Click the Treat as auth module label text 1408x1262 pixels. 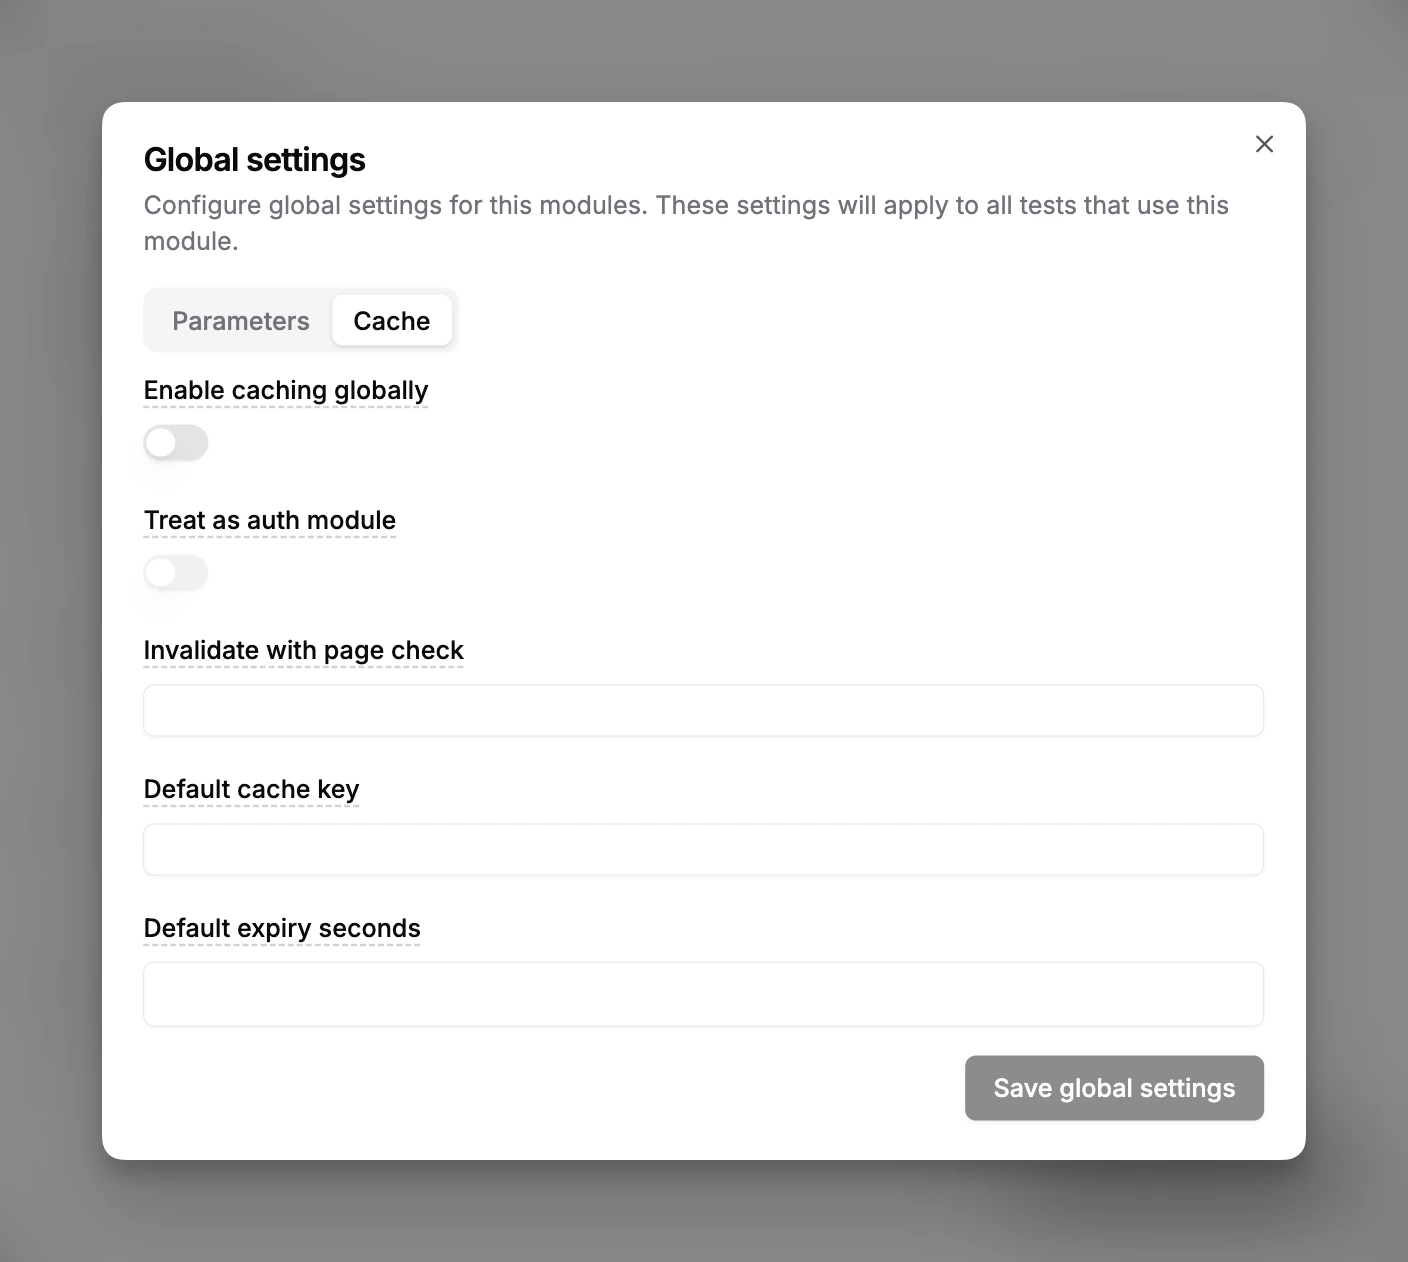pos(270,520)
